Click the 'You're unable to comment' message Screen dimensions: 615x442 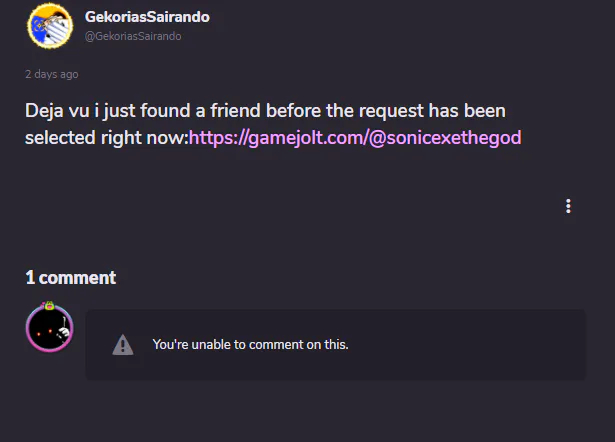point(250,344)
